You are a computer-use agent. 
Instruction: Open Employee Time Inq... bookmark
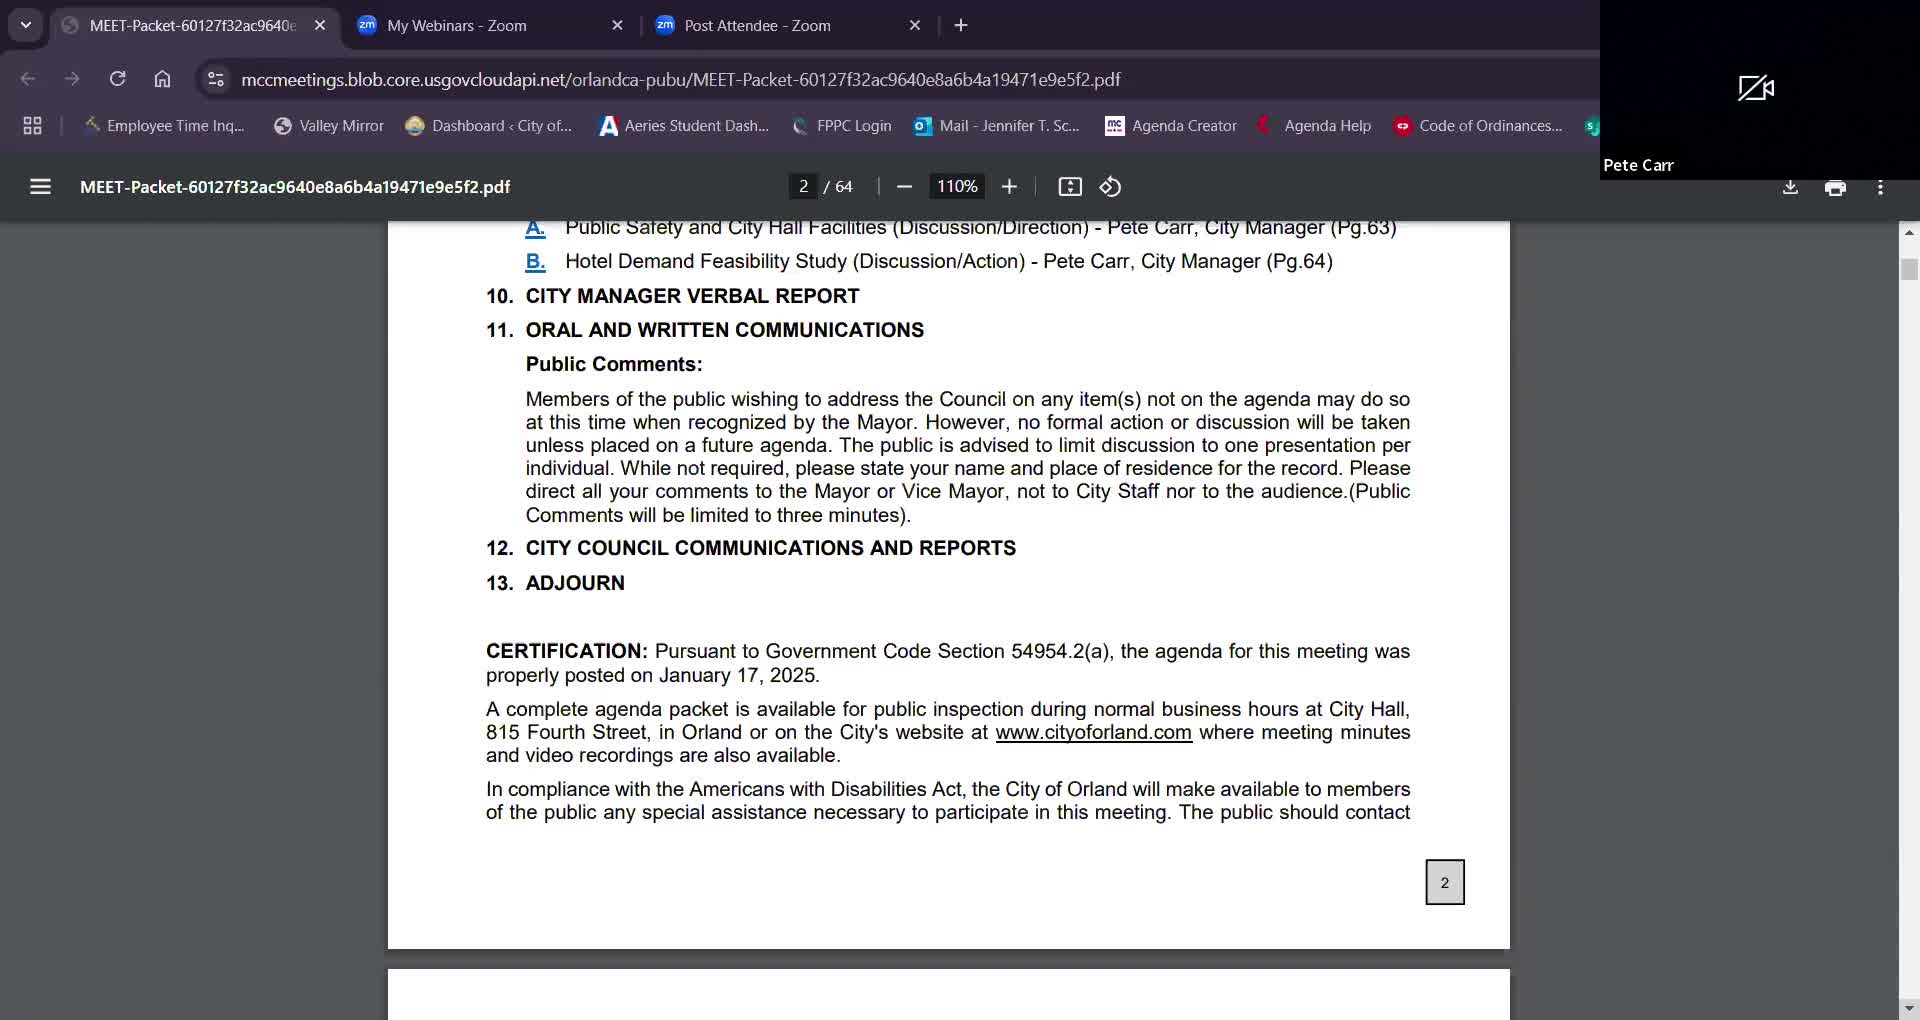pos(163,125)
